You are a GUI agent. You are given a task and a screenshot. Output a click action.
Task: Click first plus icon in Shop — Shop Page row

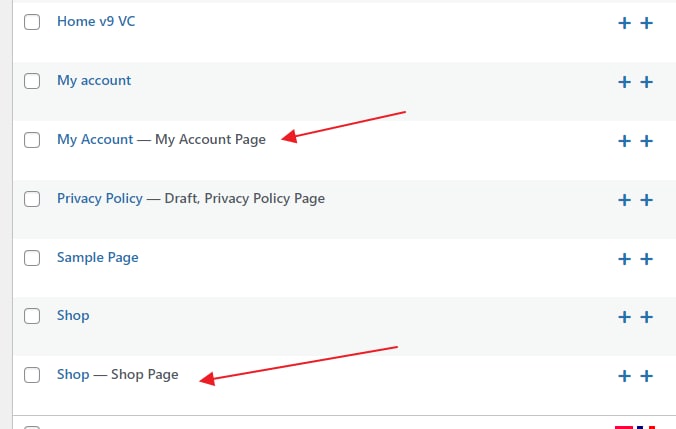click(624, 376)
